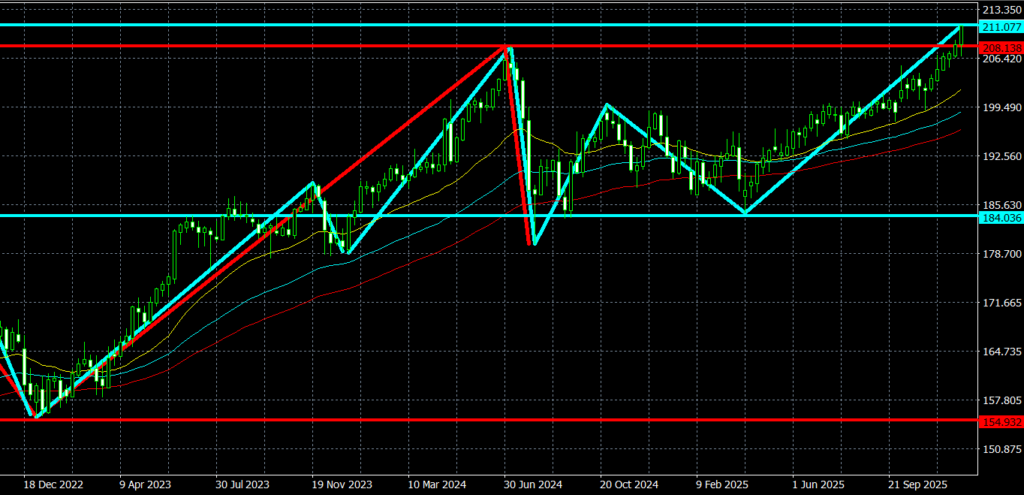Select the red horizontal line at 154.932
Screen dimensions: 1024x495
click(500, 420)
